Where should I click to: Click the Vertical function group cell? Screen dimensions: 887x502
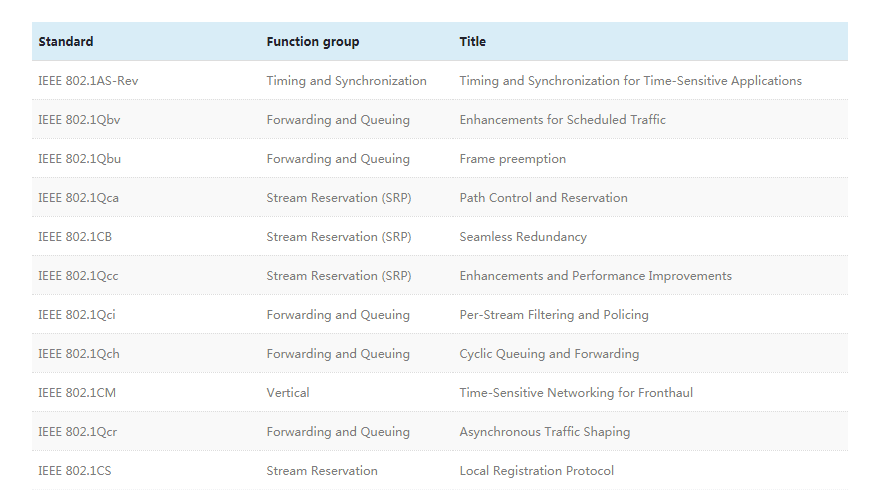(288, 393)
